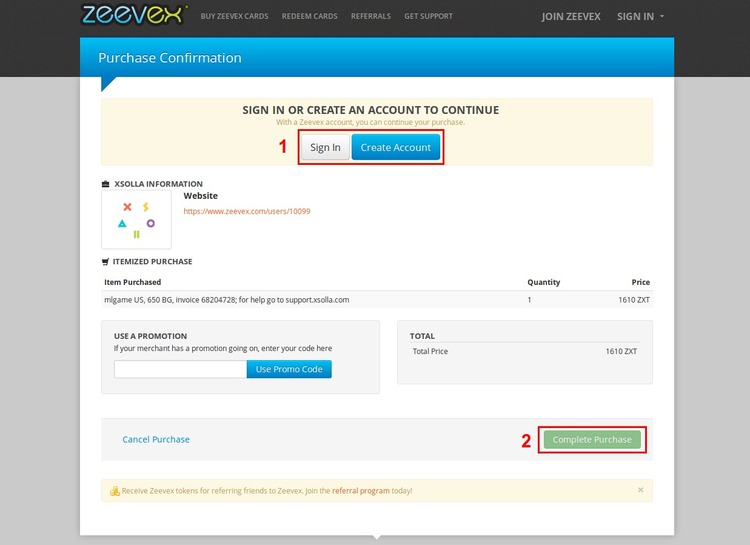Viewport: 750px width, 545px height.
Task: Open the Referrals menu item
Action: (x=371, y=16)
